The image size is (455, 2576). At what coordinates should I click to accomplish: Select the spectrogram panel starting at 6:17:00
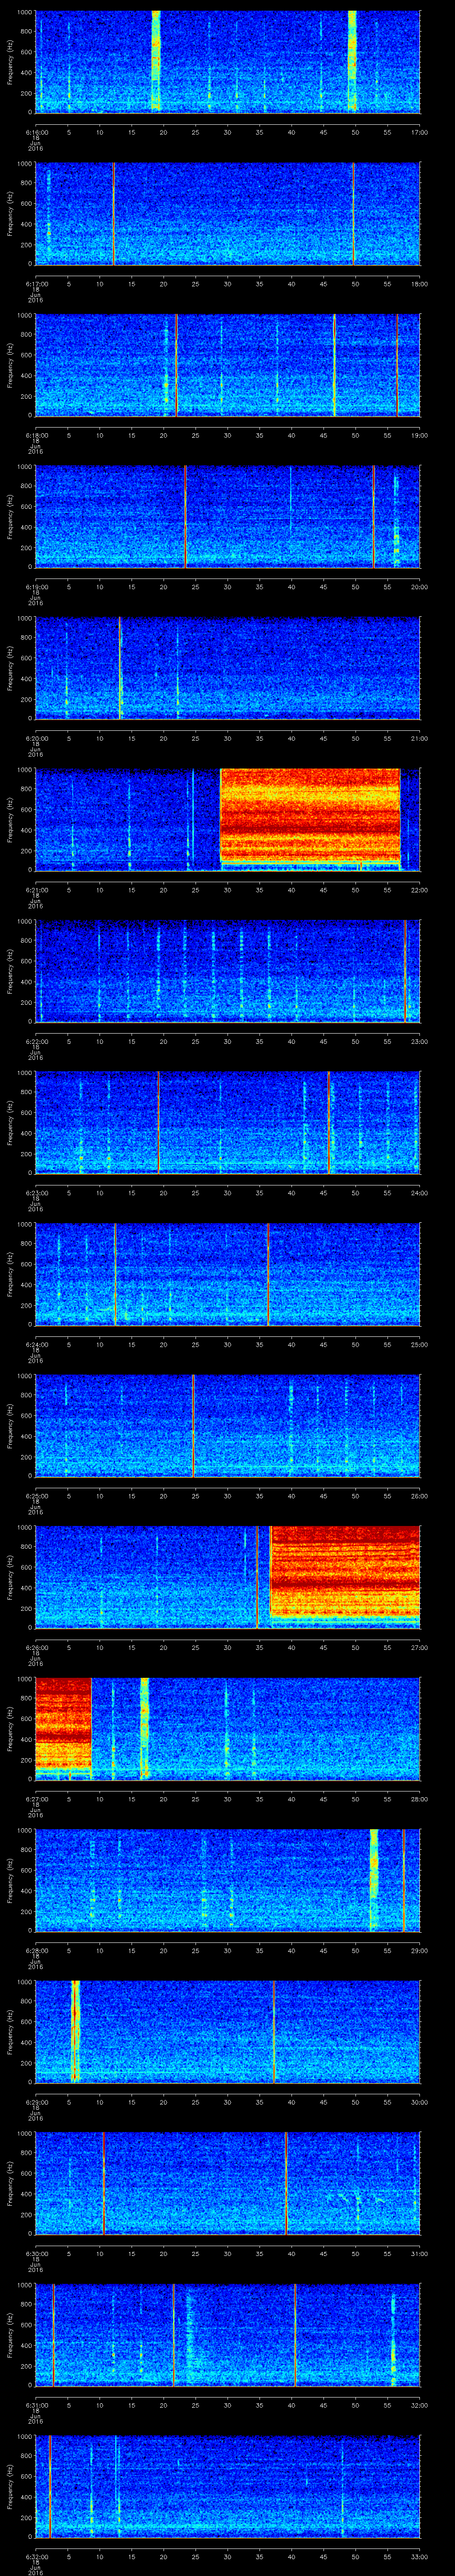click(x=228, y=213)
